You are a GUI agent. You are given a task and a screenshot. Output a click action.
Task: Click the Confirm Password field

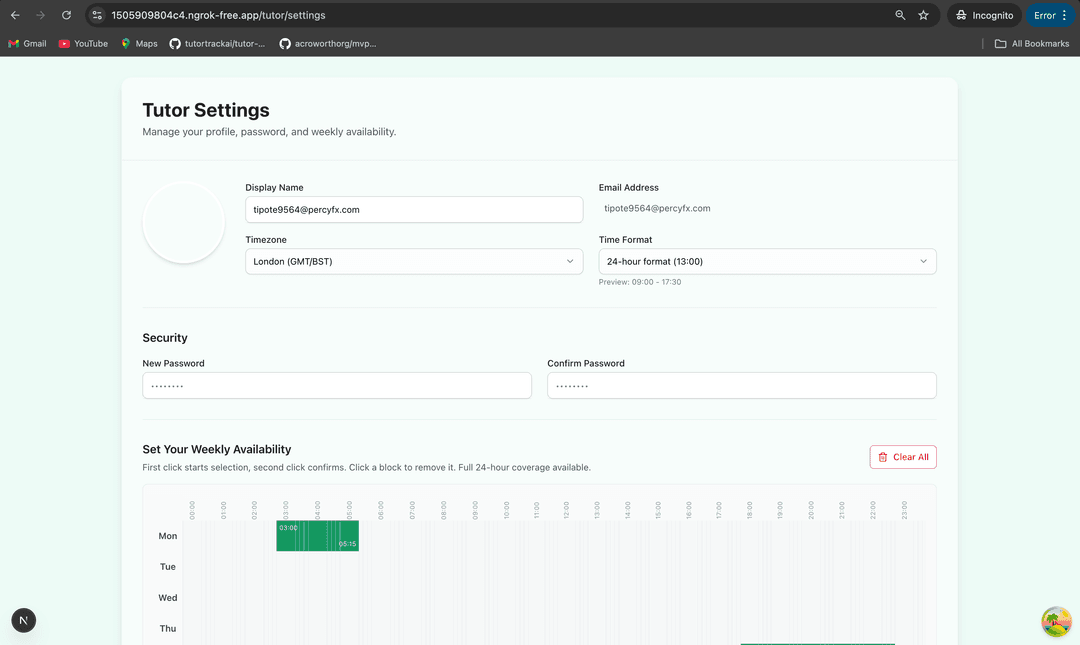pos(742,385)
